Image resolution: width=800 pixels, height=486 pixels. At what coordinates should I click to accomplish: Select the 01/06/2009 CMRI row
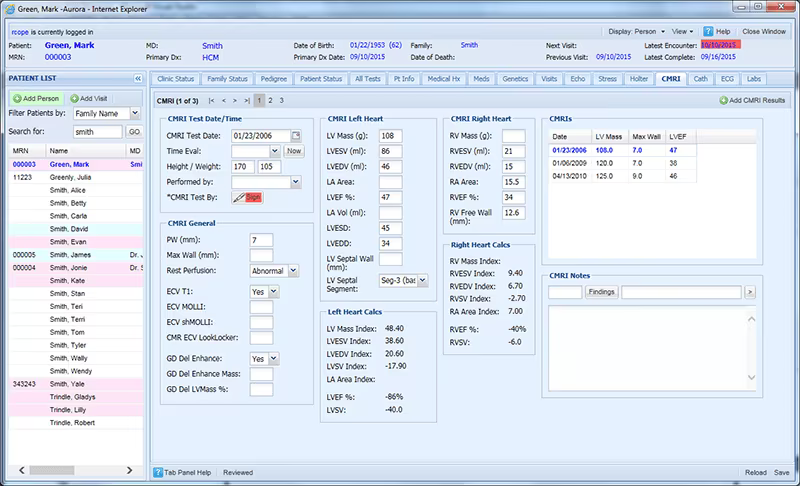pos(622,163)
